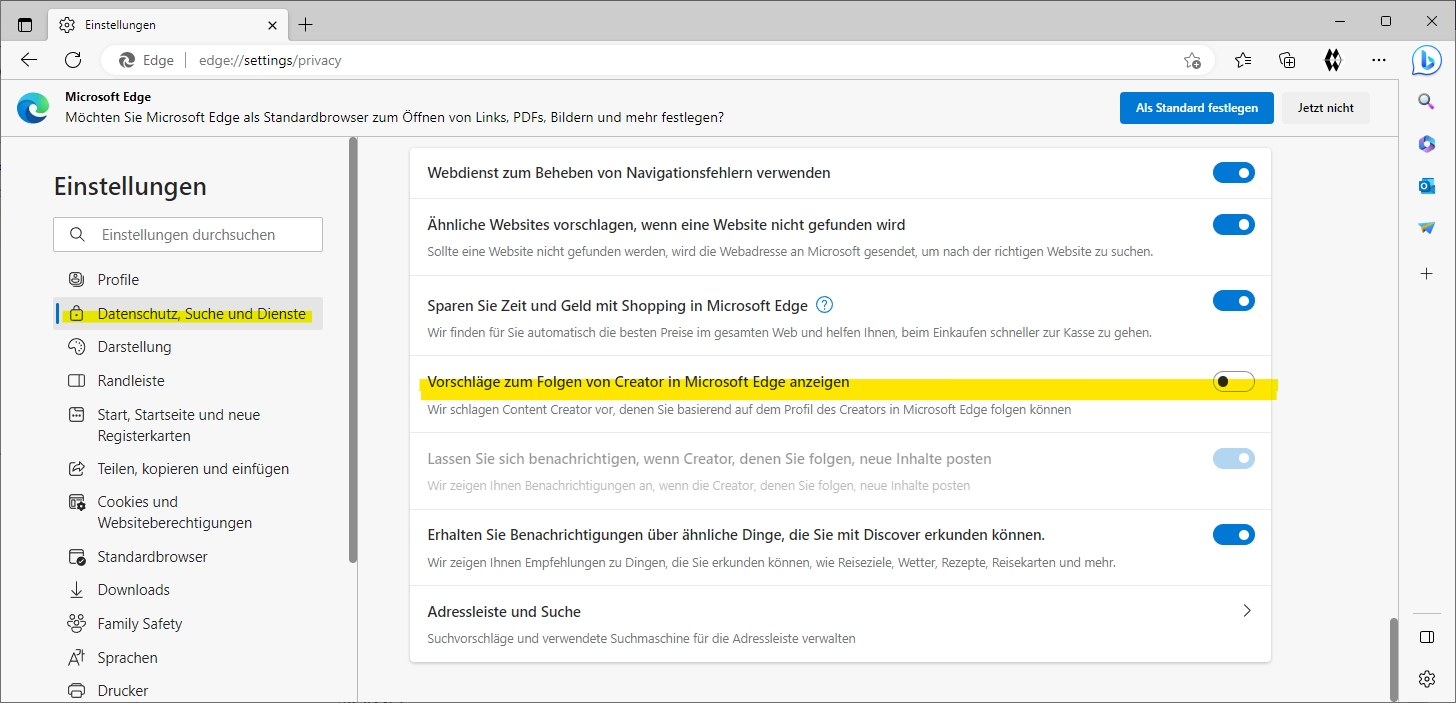Open Family Safety settings section
Viewport: 1456px width, 703px height.
189,624
